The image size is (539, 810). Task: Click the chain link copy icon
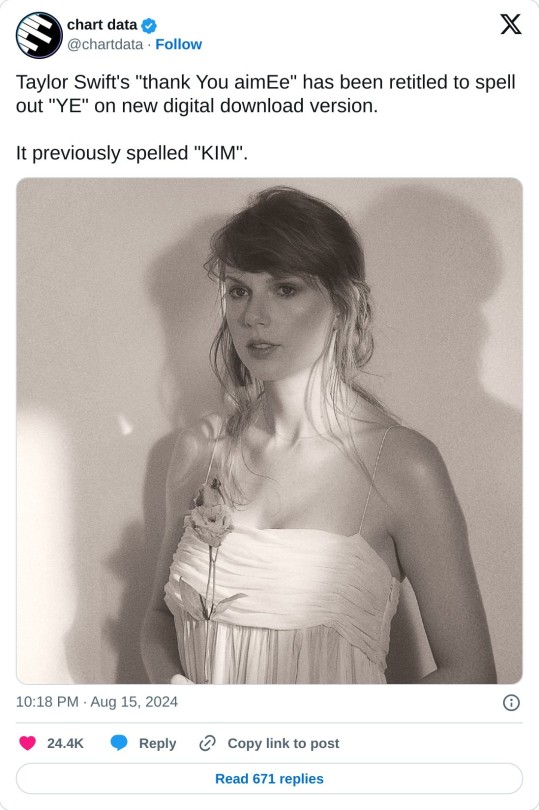point(207,743)
